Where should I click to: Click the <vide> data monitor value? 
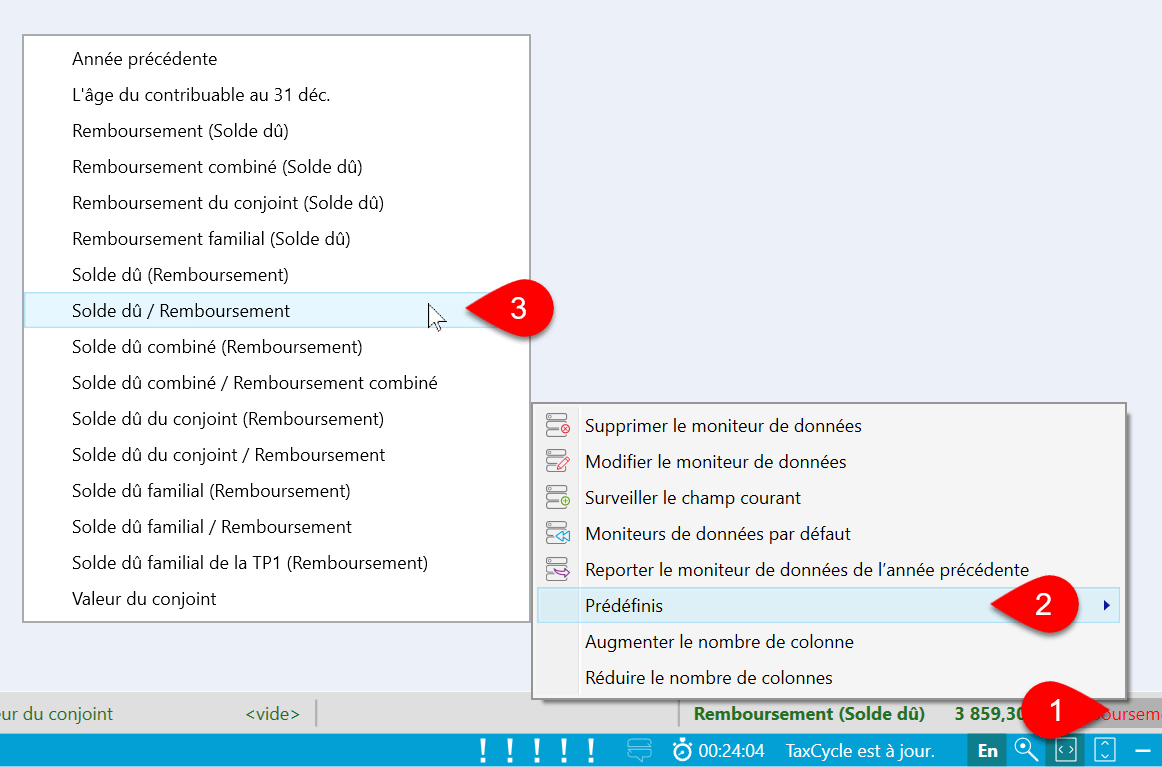tap(273, 714)
